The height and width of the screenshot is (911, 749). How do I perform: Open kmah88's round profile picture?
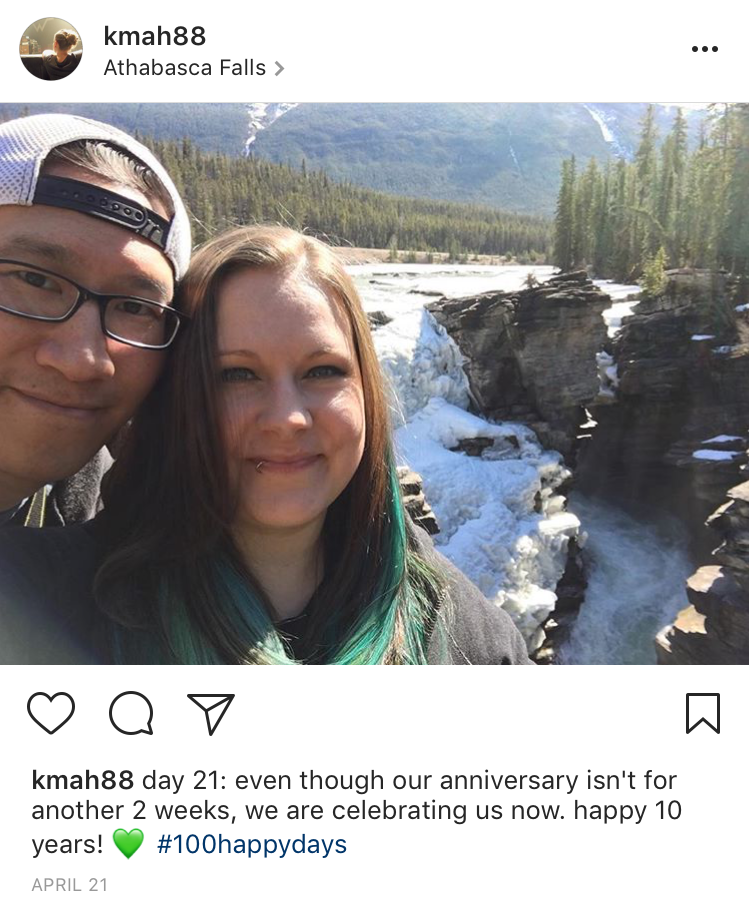[x=51, y=49]
